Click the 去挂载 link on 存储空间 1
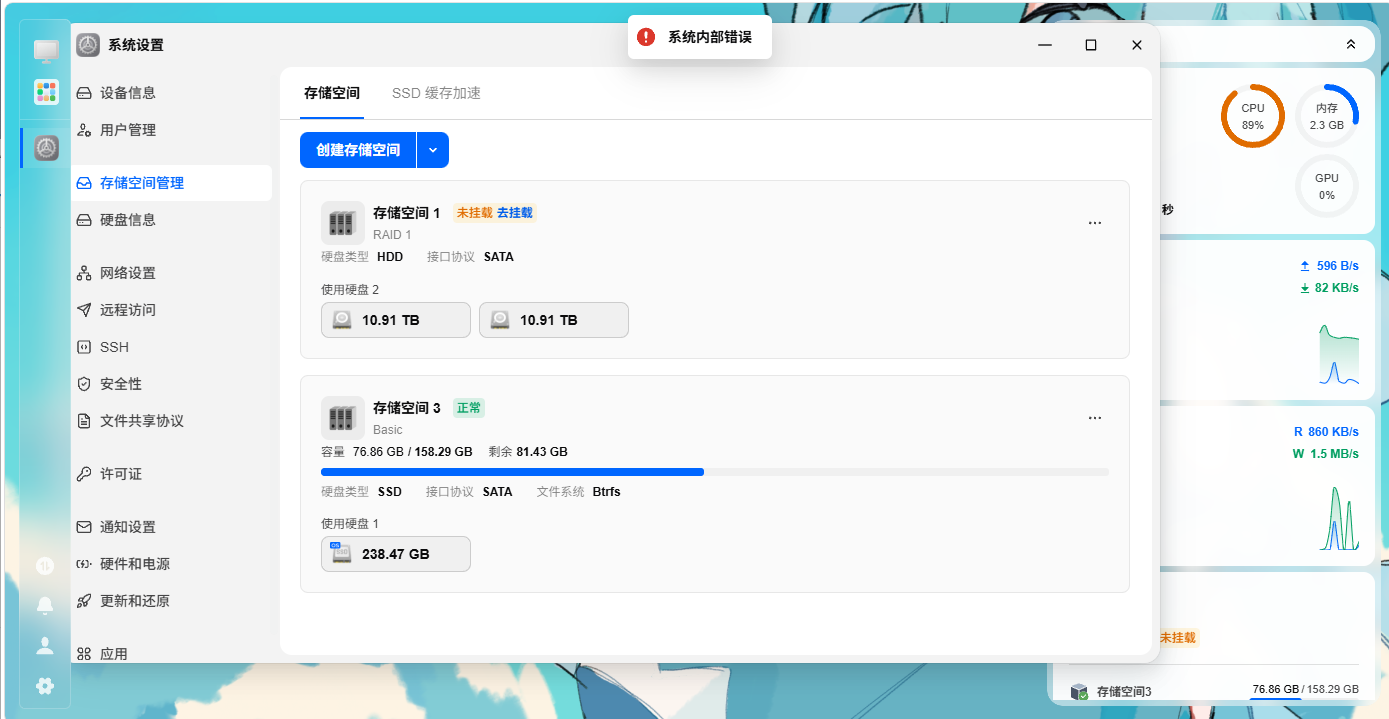Screen dimensions: 1389x719 [x=515, y=213]
